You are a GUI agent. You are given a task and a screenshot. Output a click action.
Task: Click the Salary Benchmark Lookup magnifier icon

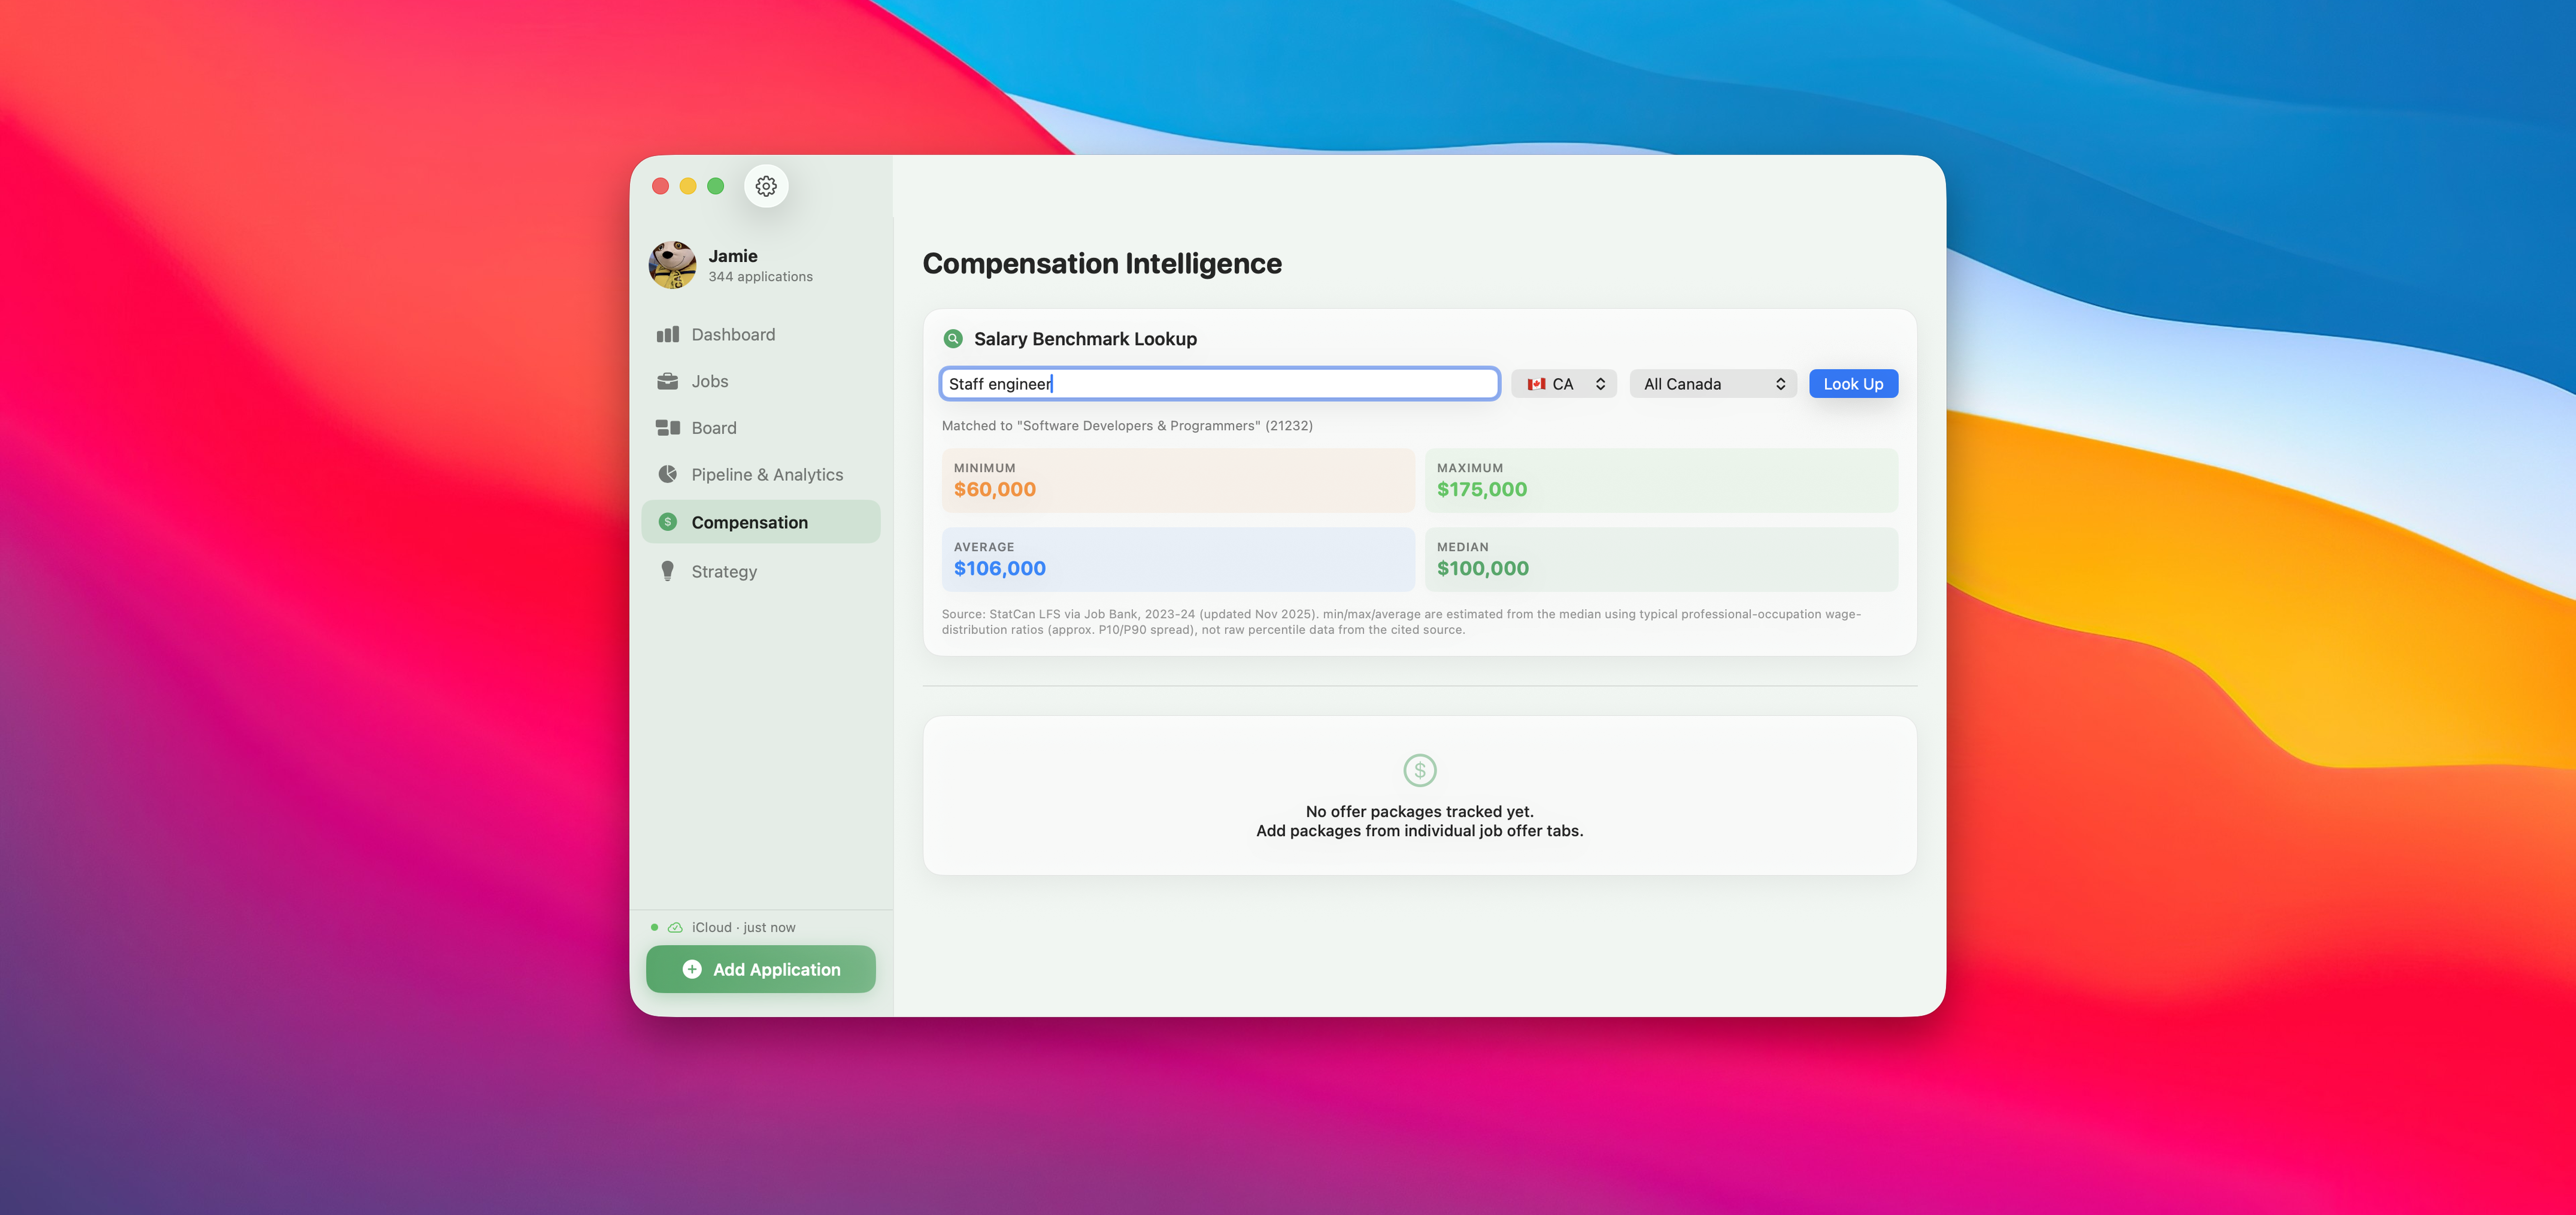click(953, 339)
